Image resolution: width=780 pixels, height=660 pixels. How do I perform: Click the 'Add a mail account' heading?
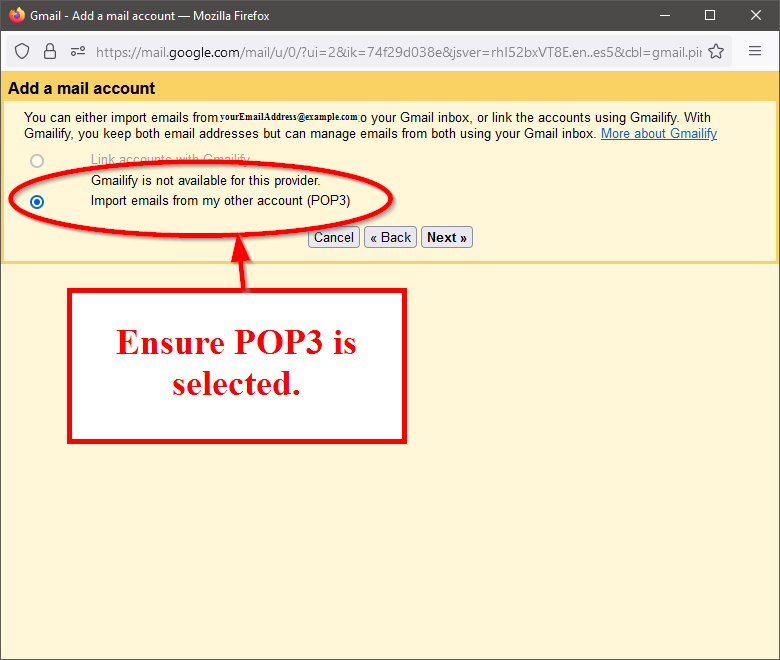[82, 88]
